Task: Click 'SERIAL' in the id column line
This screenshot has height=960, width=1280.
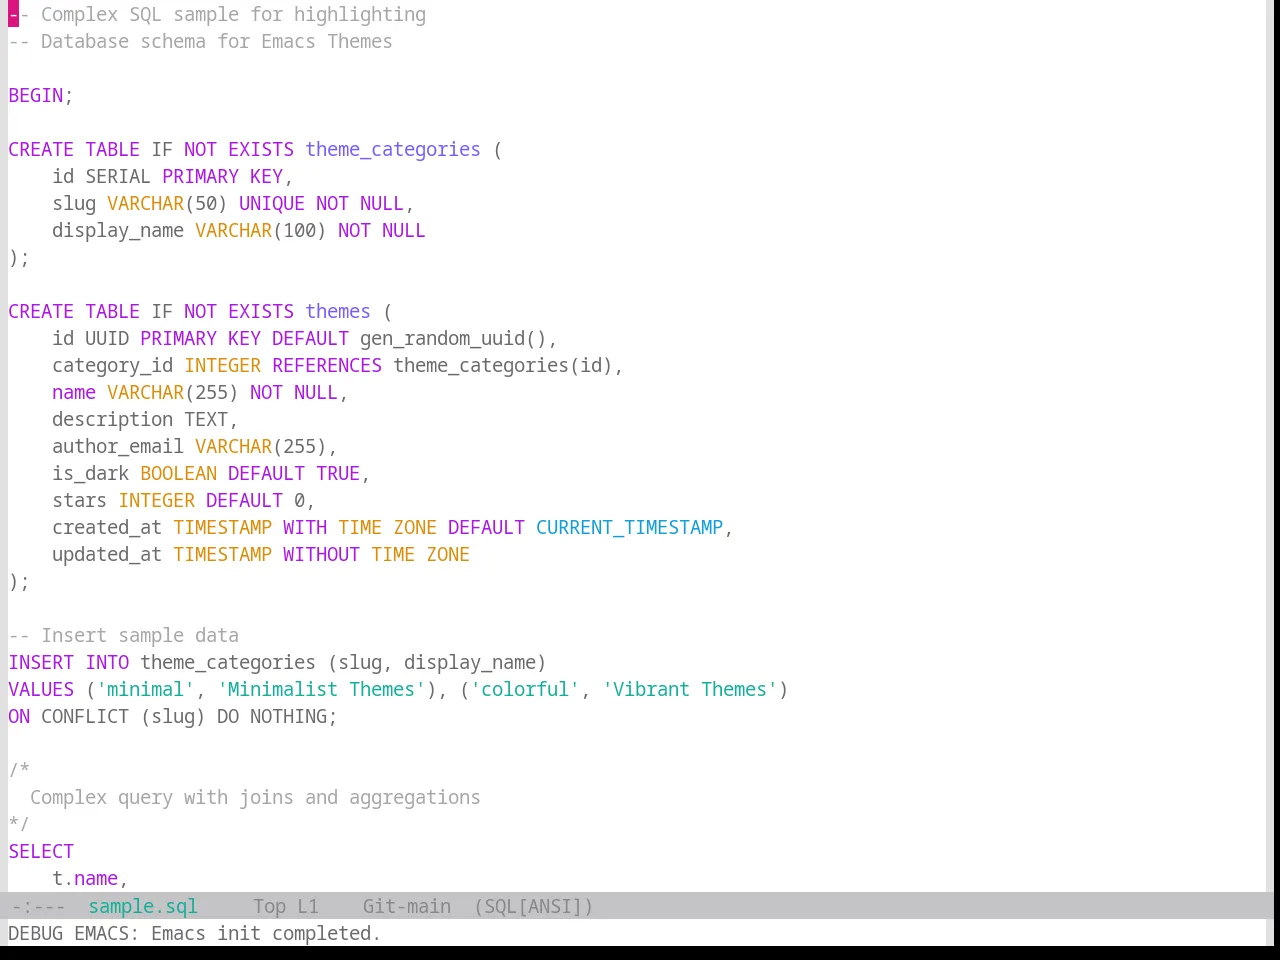Action: click(118, 176)
